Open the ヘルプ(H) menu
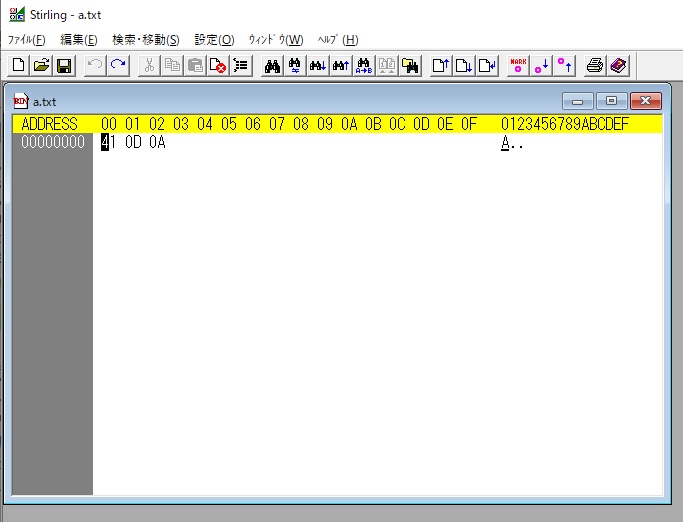 click(338, 40)
